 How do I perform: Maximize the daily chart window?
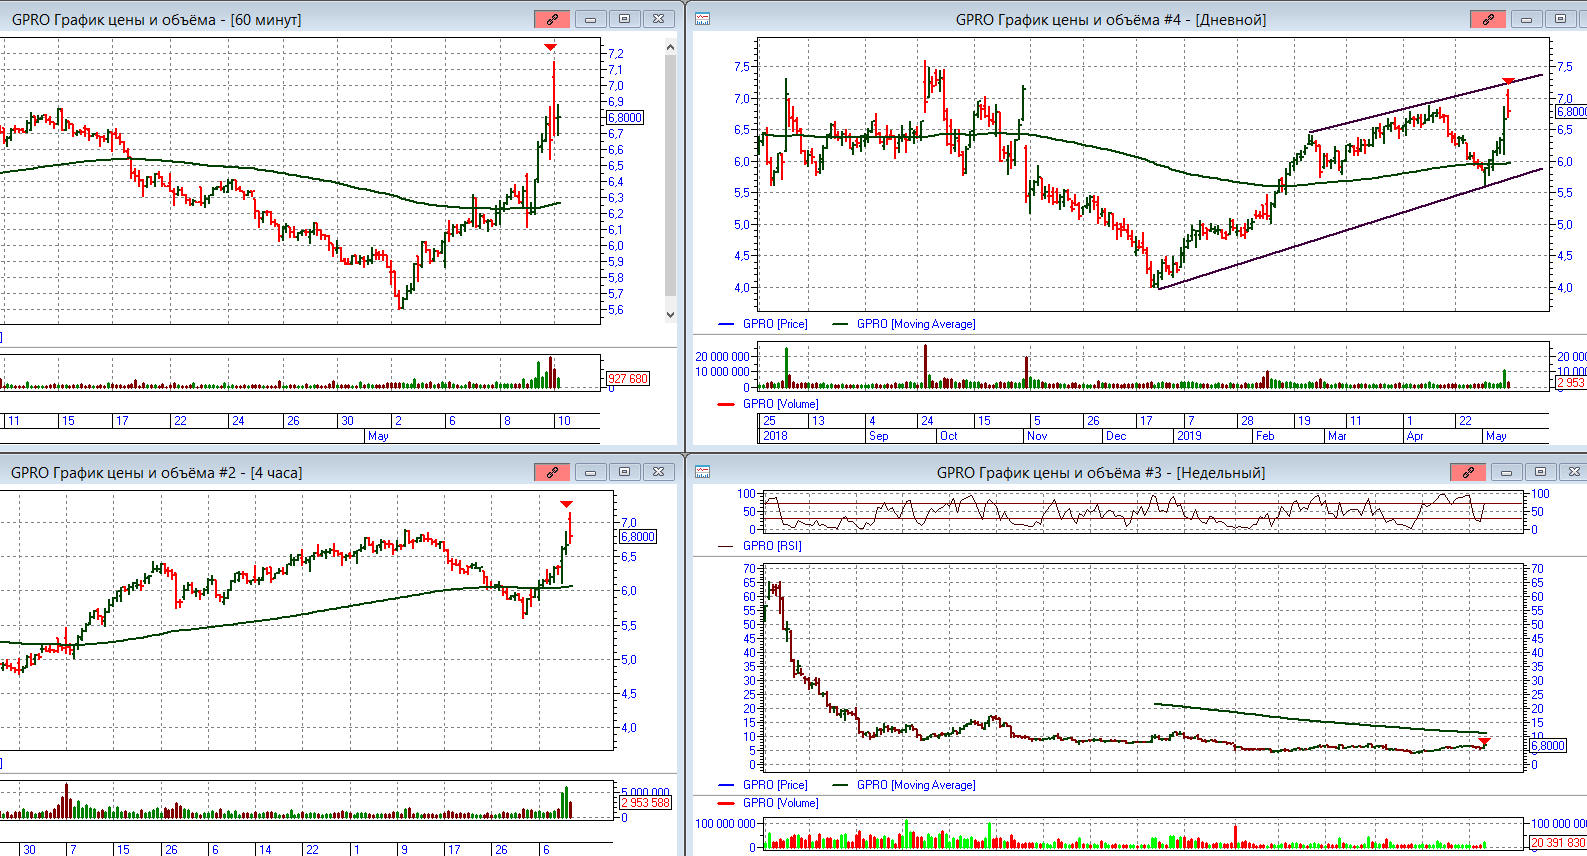pos(1560,19)
